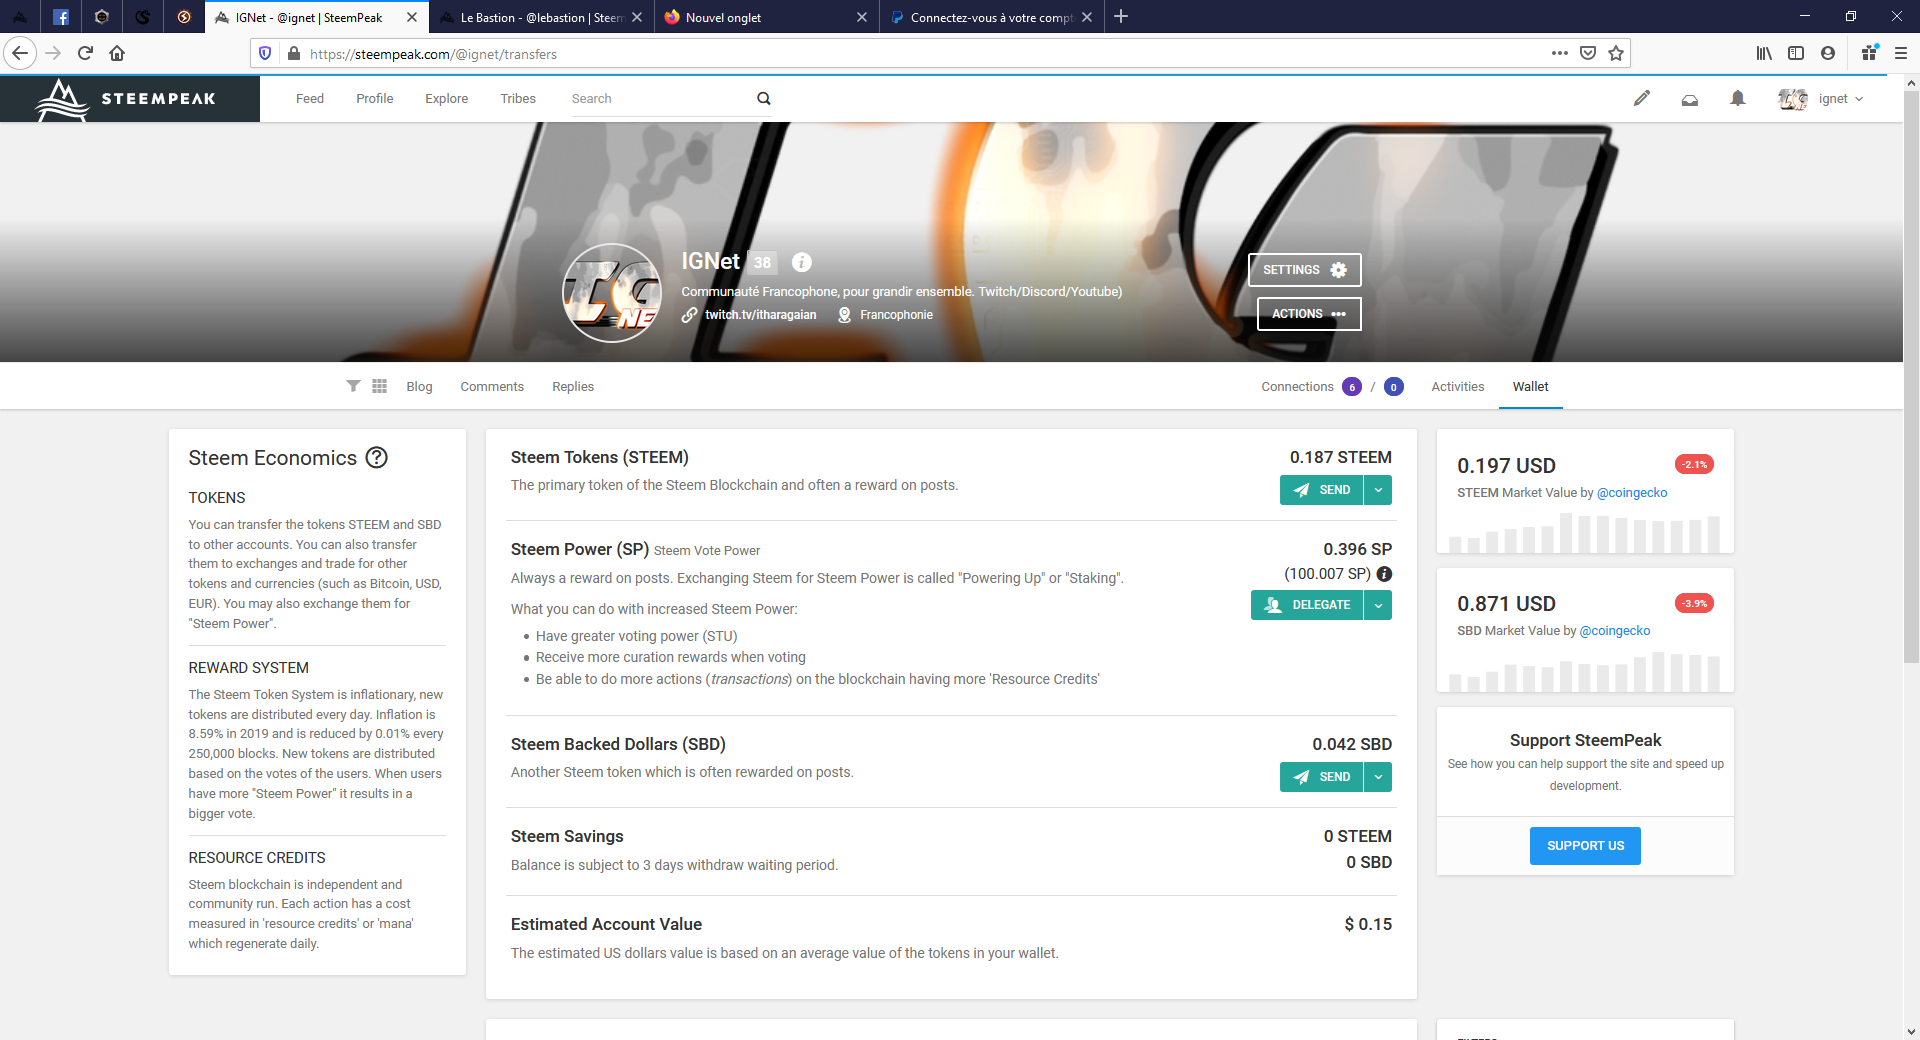1920x1040 pixels.
Task: Expand the STEEM send options dropdown arrow
Action: pos(1378,490)
